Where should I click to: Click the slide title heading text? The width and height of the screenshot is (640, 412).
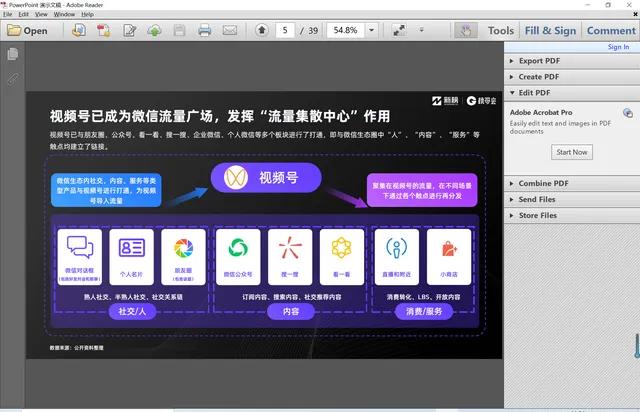[x=220, y=116]
